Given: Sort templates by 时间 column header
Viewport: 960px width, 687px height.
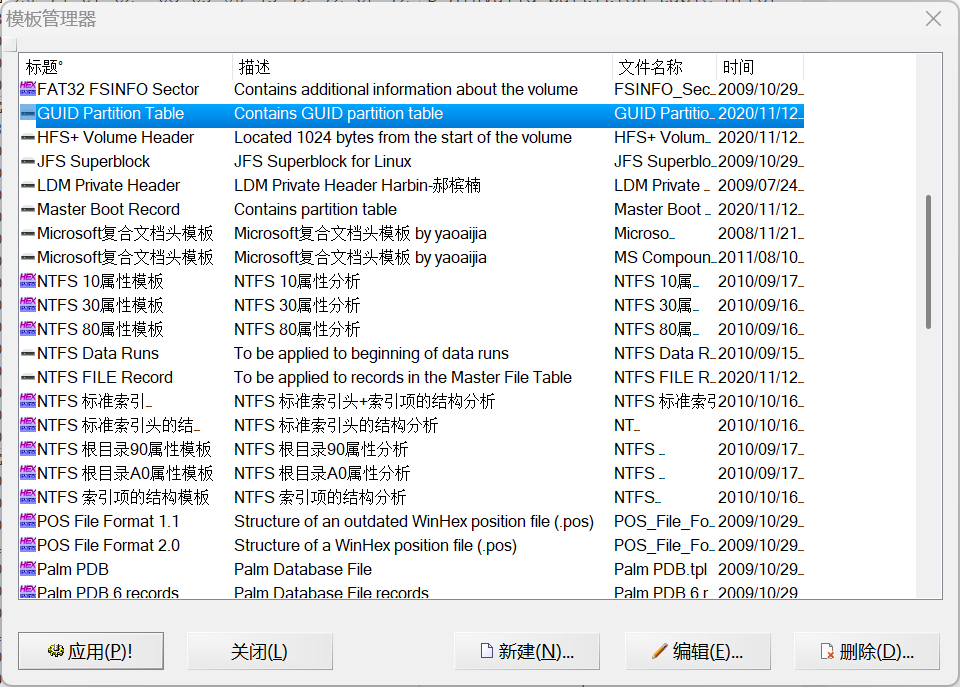Looking at the screenshot, I should point(759,67).
